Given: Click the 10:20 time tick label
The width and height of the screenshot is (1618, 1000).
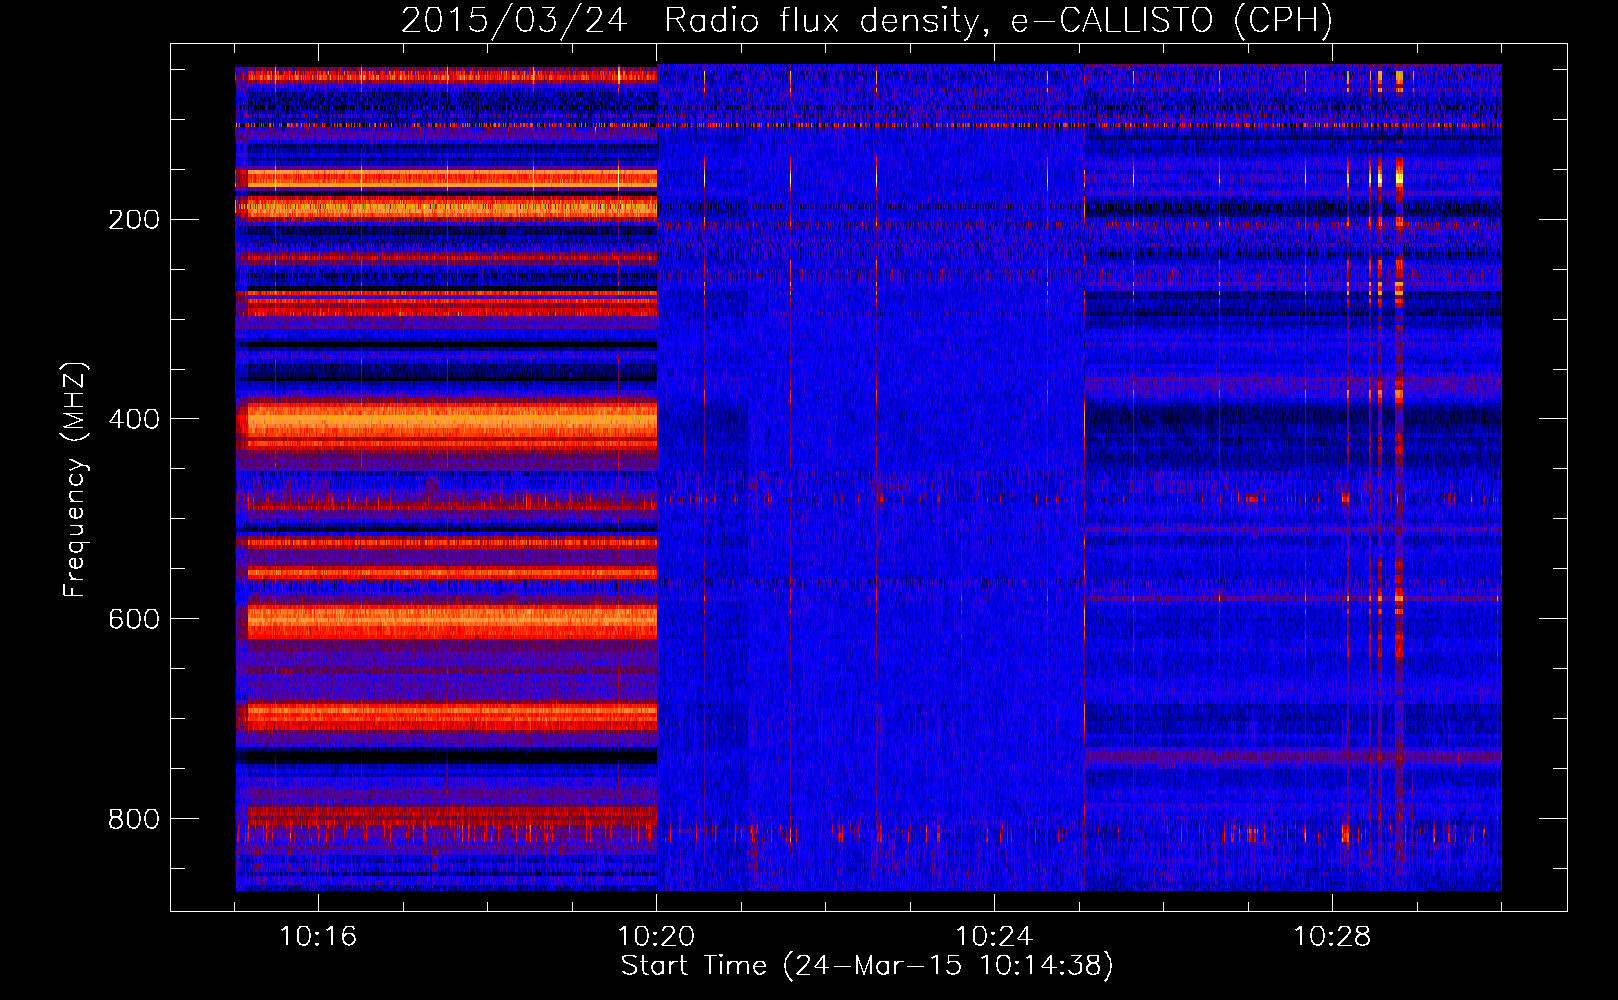Looking at the screenshot, I should pos(656,936).
